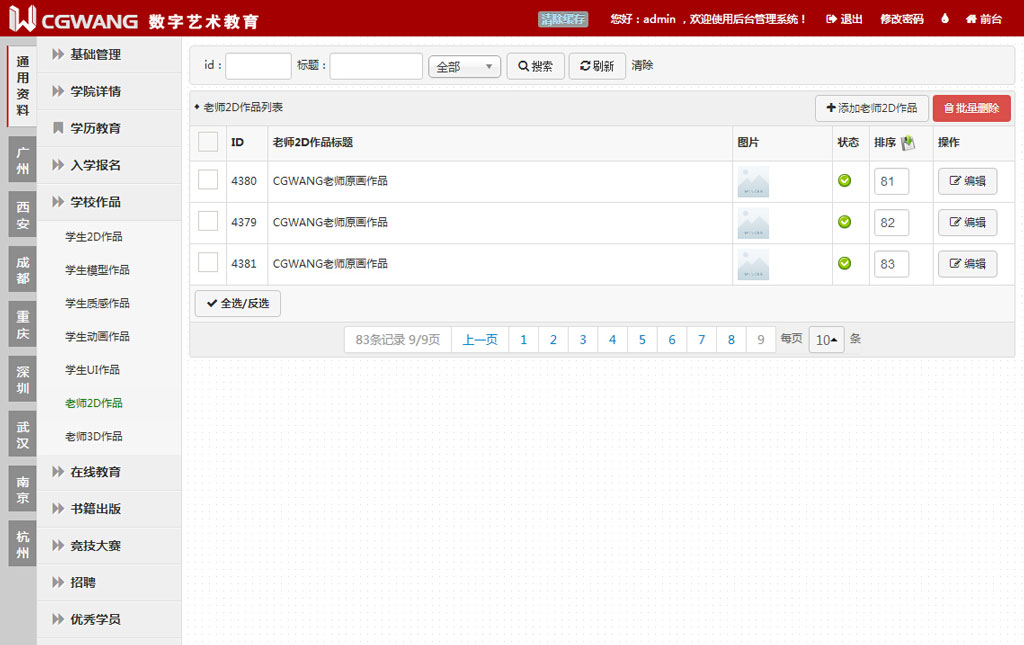Open the image thumbnail for ID 4381

tap(753, 265)
